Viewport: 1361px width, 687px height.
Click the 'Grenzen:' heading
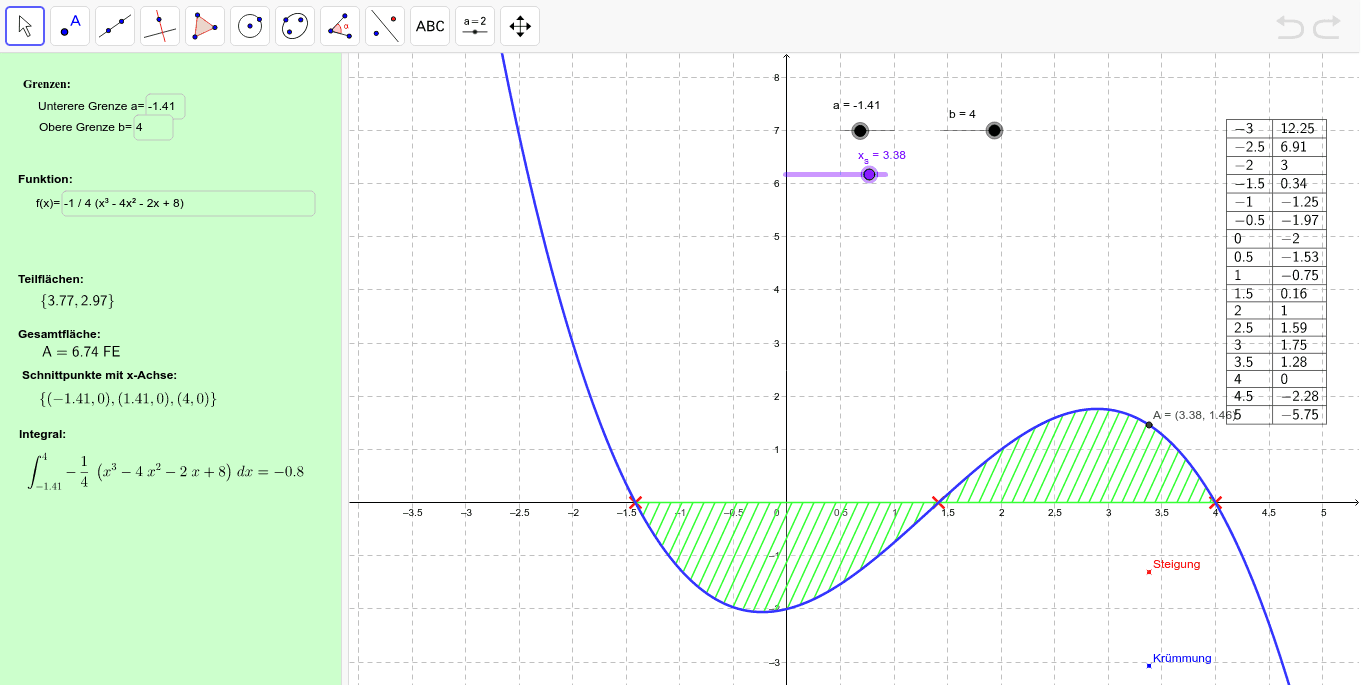tap(47, 84)
